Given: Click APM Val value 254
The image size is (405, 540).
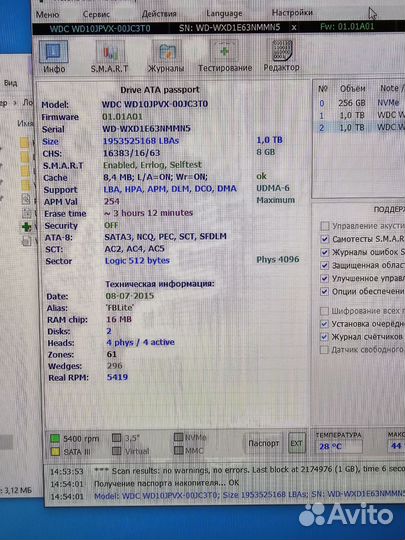Looking at the screenshot, I should pyautogui.click(x=112, y=201).
